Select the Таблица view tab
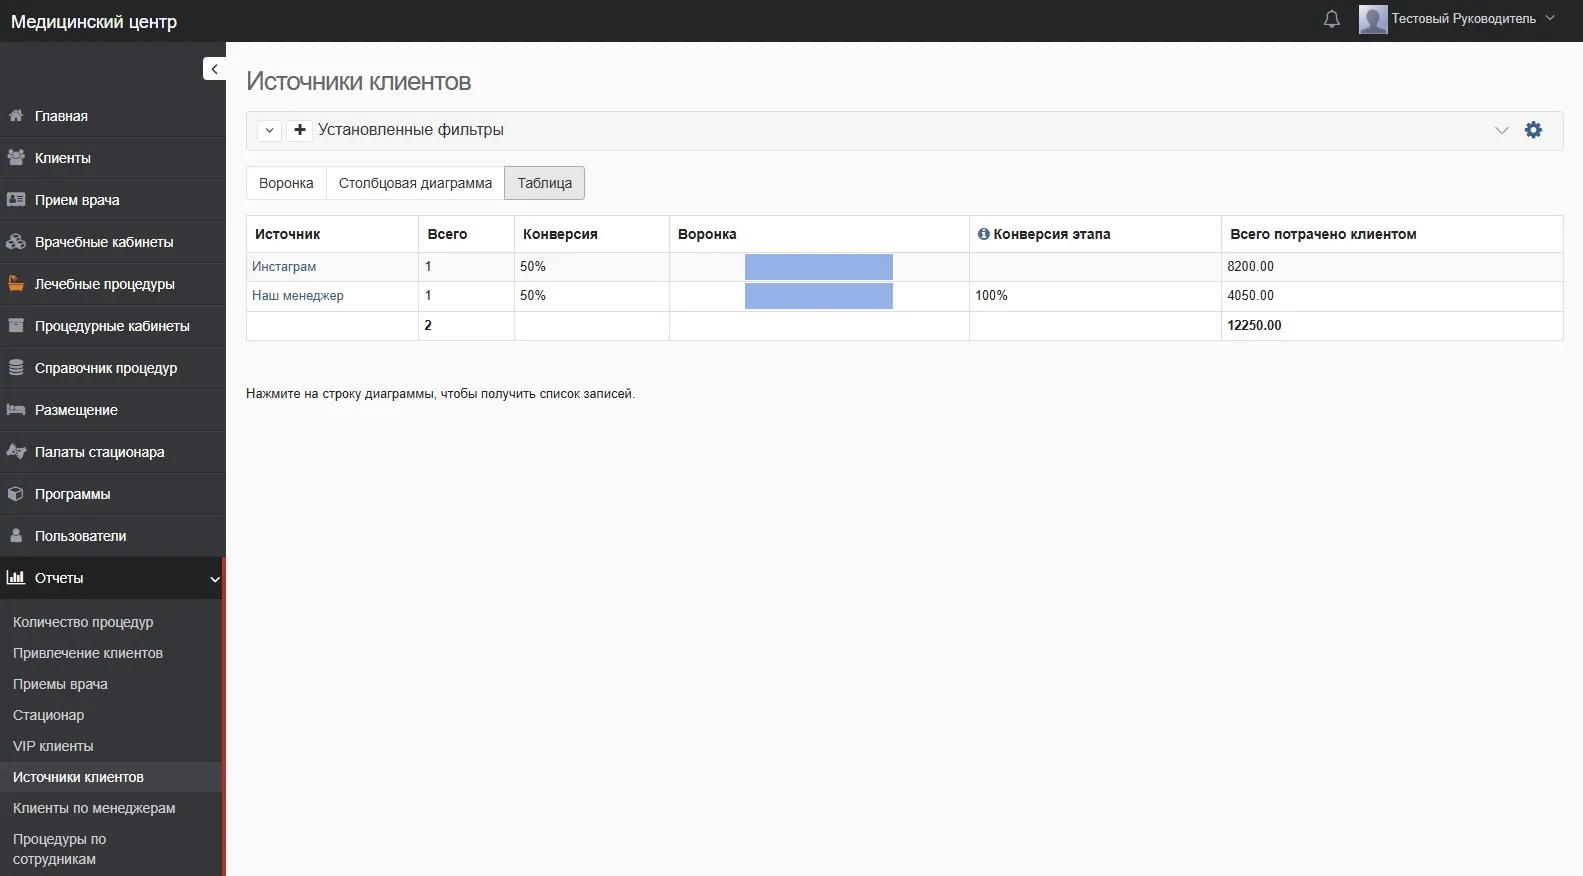 pos(544,183)
